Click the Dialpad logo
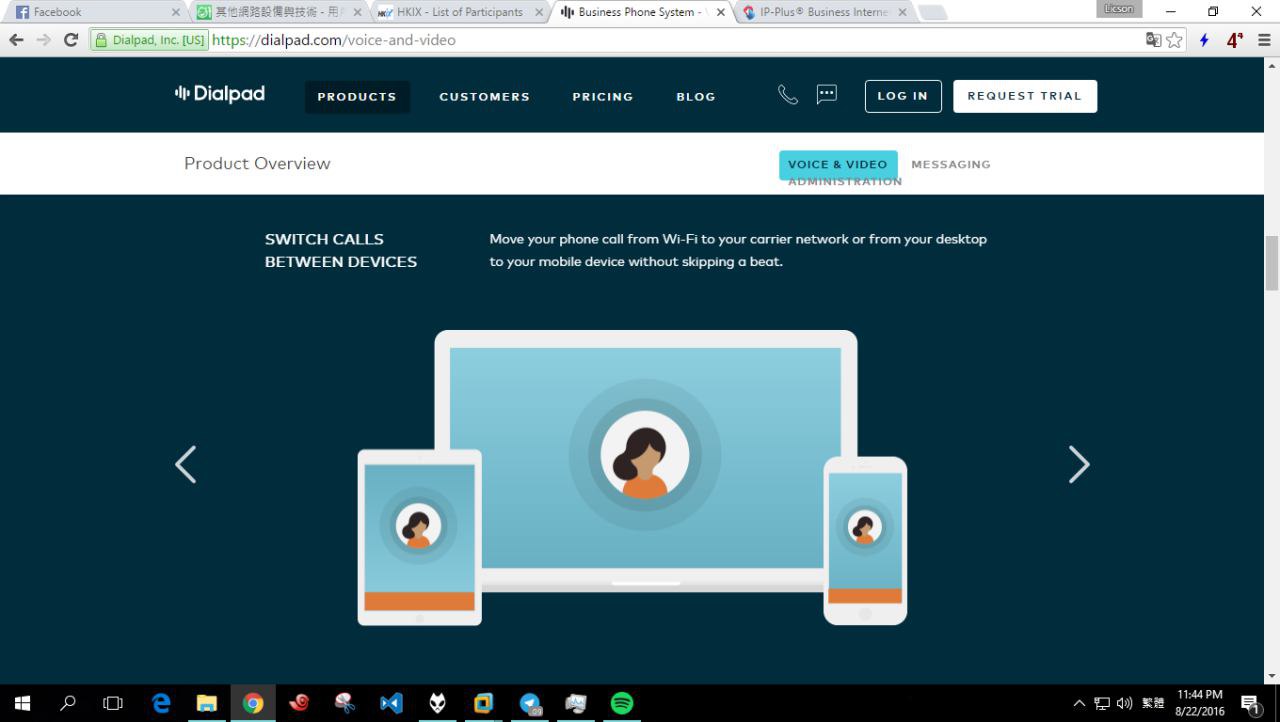Screen dimensions: 1280x722 220,94
